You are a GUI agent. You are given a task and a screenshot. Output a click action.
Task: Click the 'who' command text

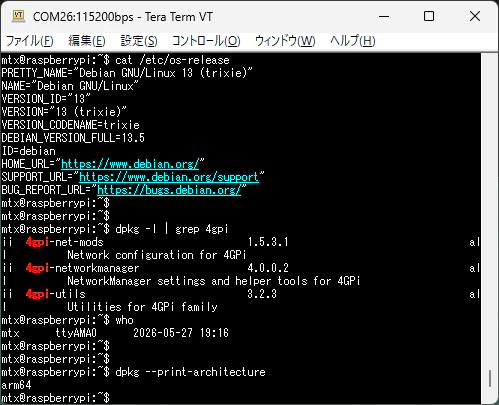pyautogui.click(x=124, y=320)
